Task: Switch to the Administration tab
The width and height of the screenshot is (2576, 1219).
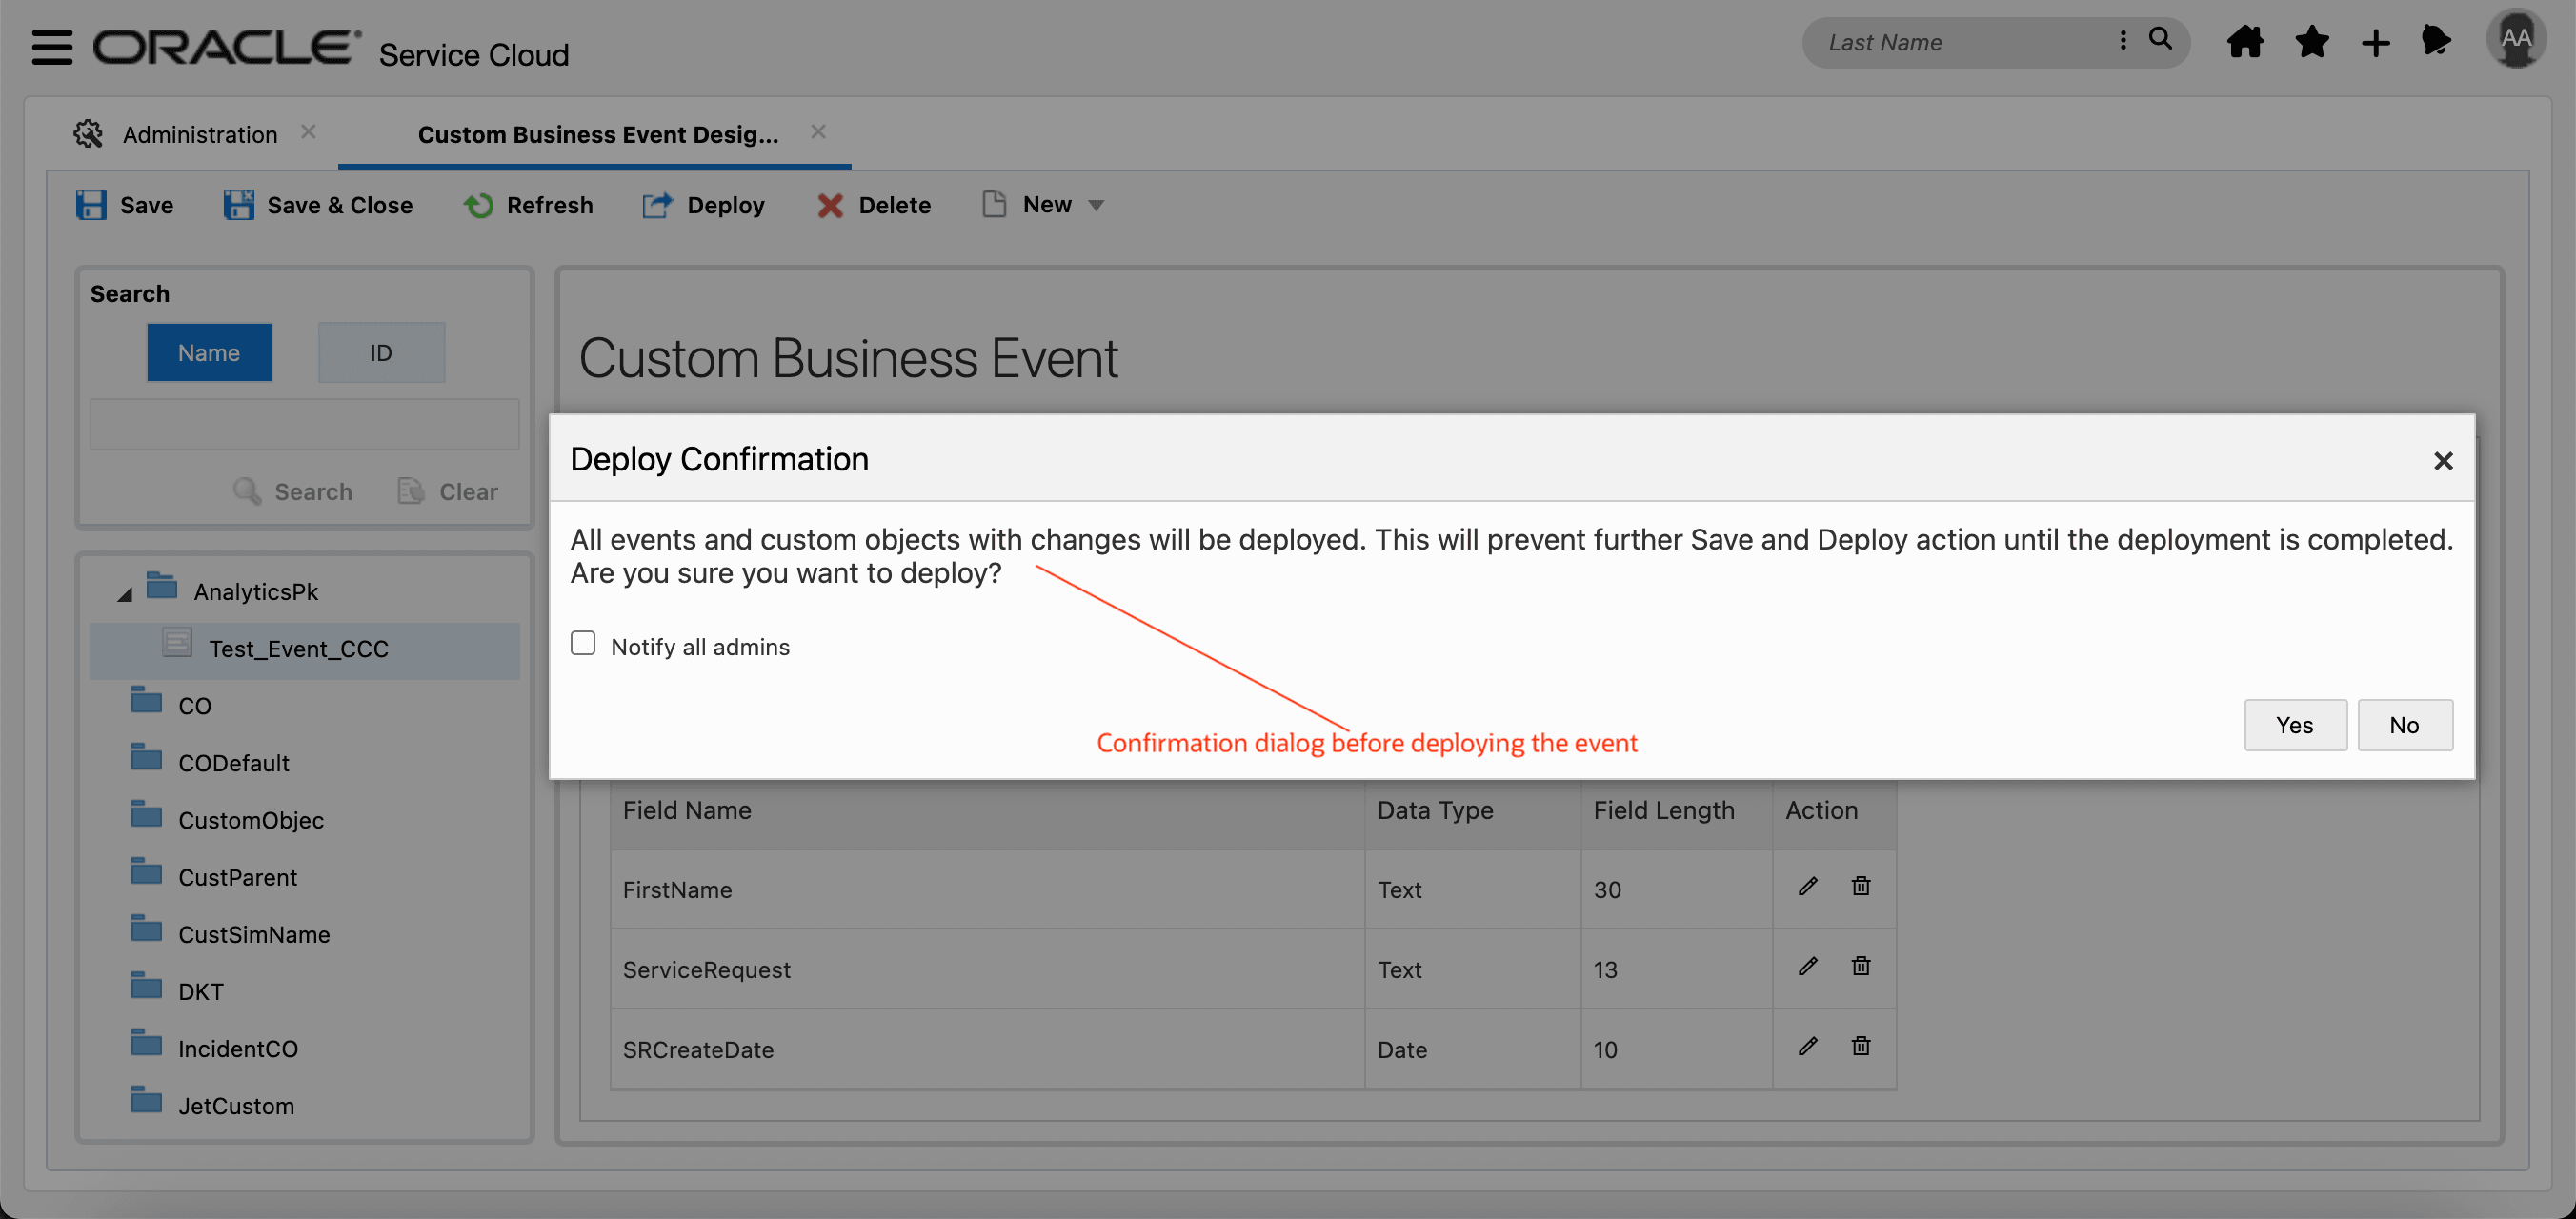Action: click(199, 134)
